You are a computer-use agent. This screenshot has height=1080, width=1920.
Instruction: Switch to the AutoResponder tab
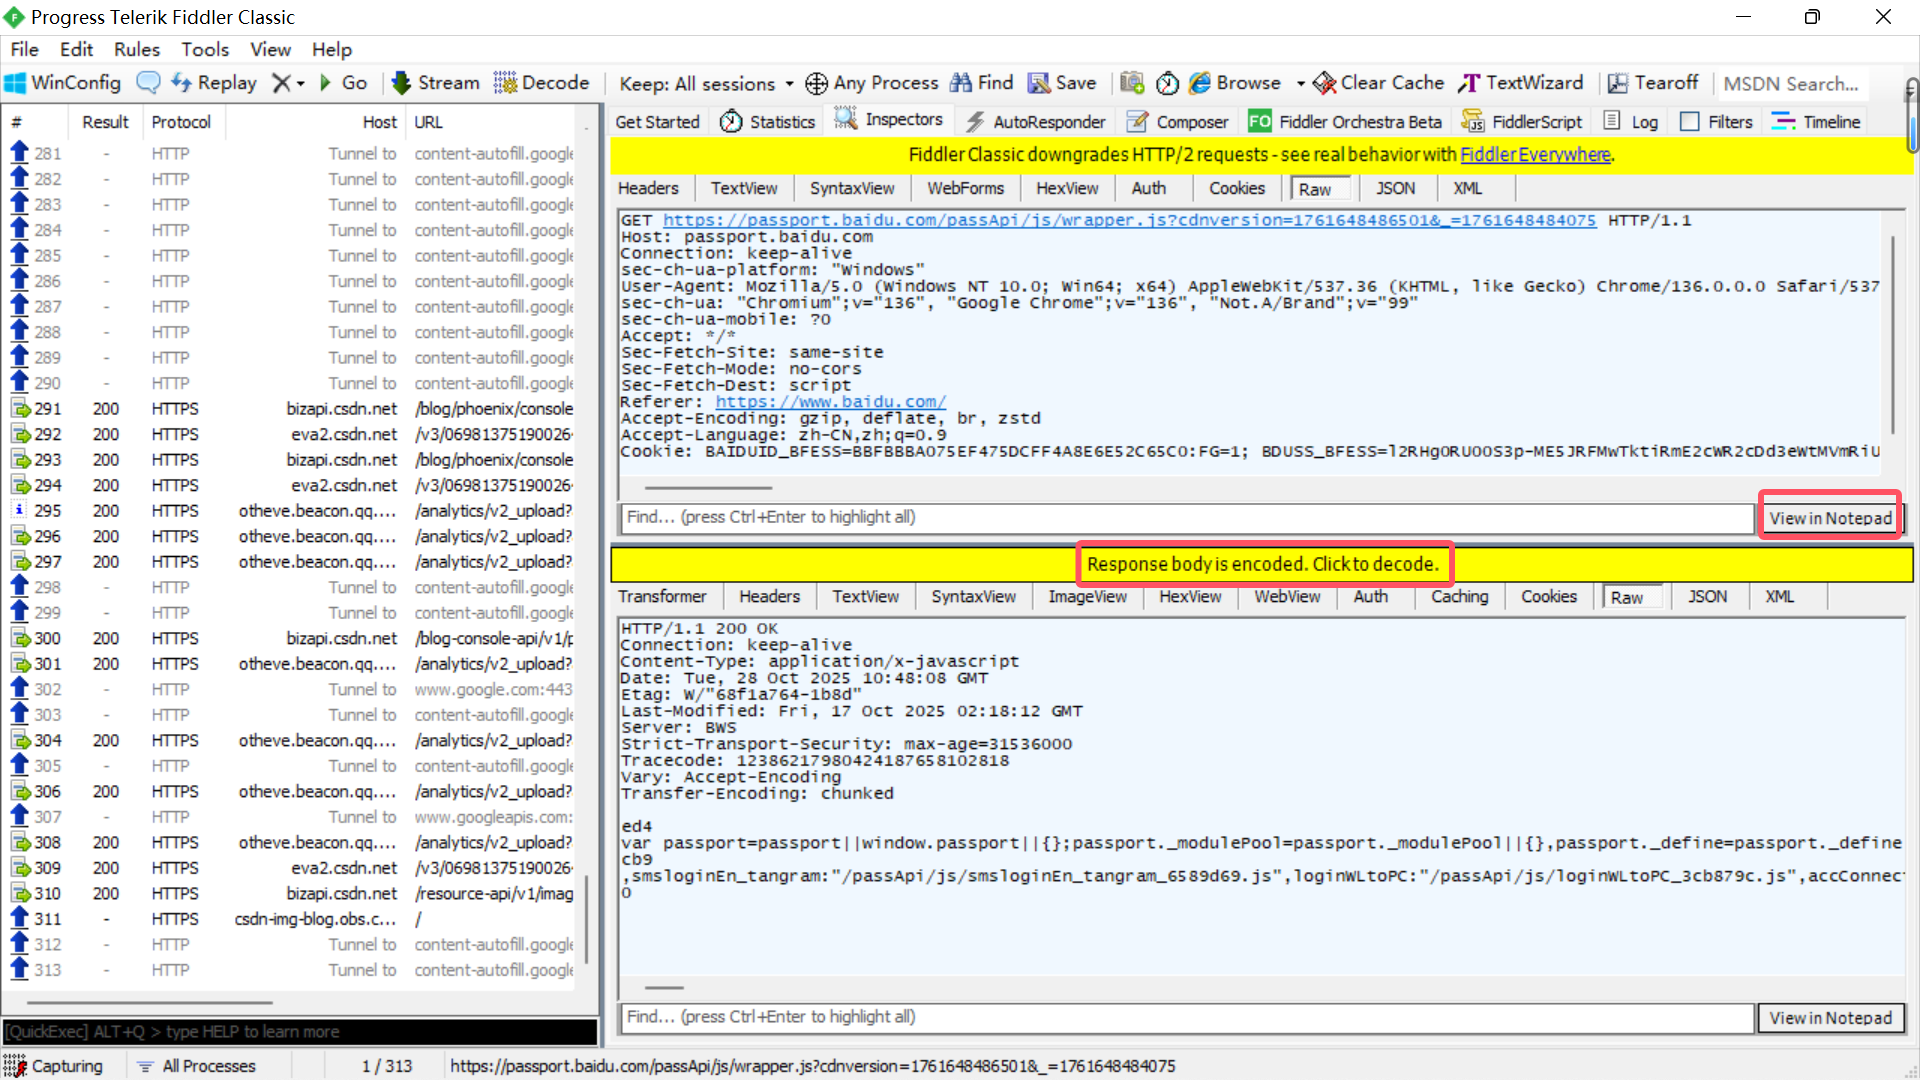point(1036,122)
